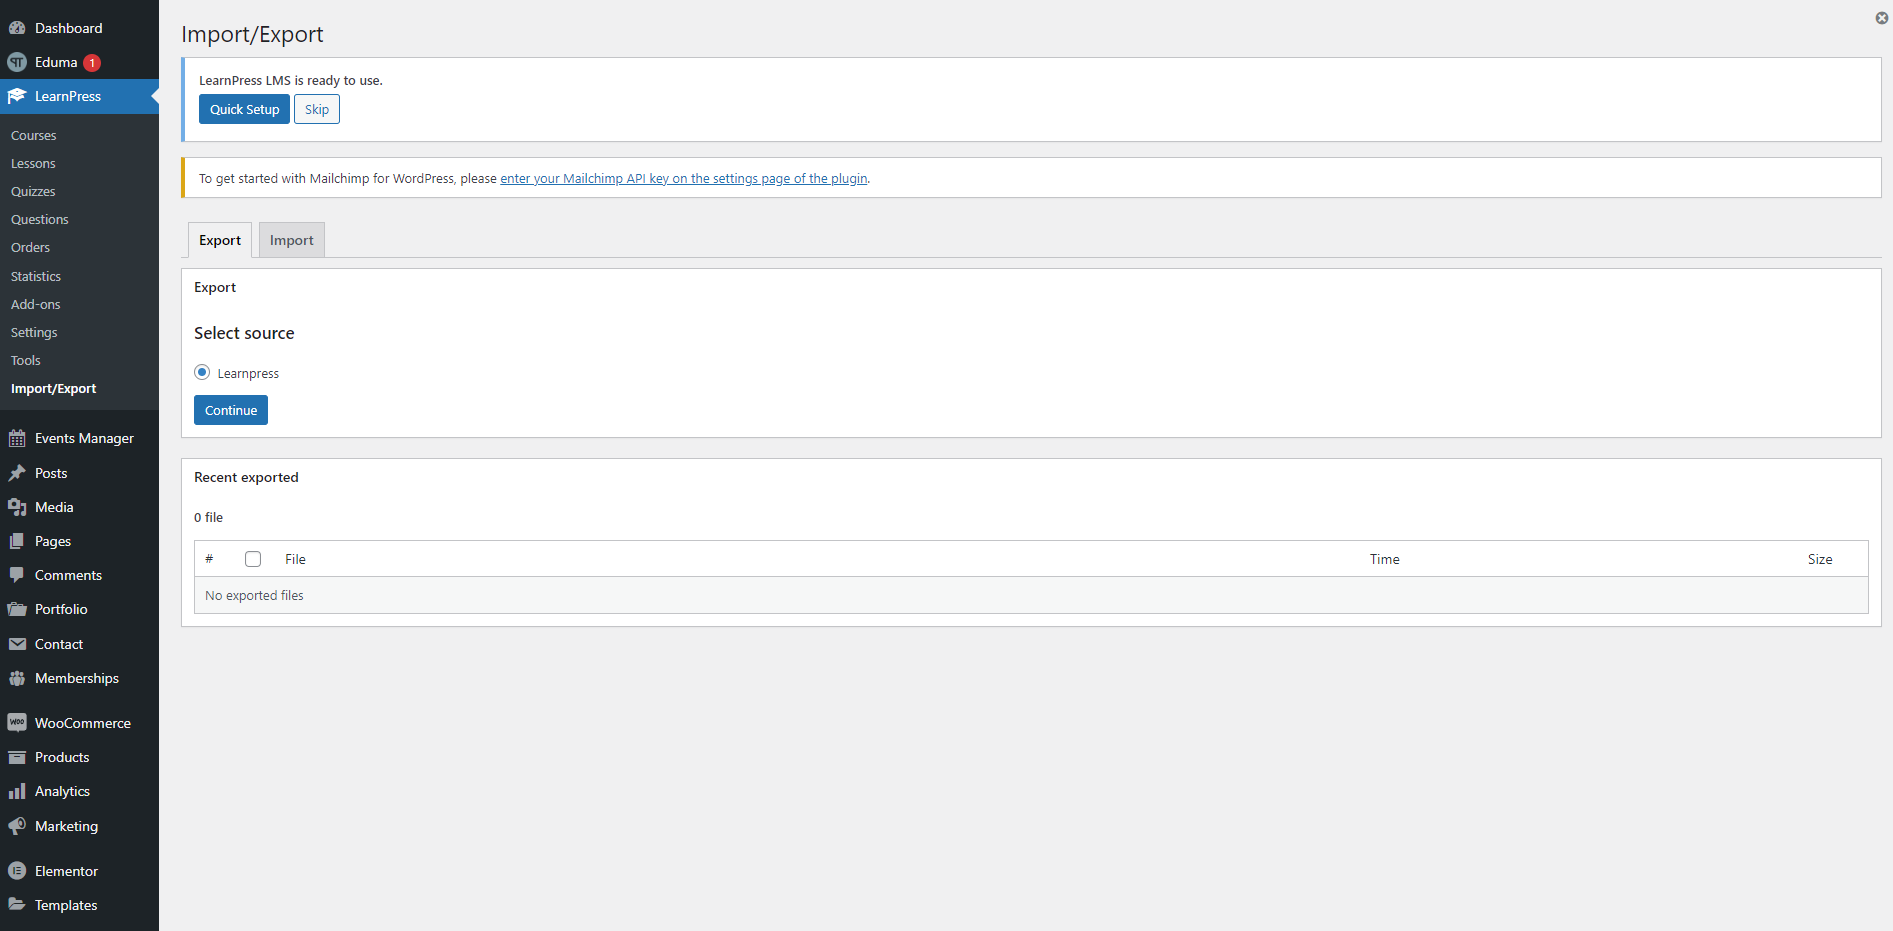Click the Eduma notification badge
The height and width of the screenshot is (931, 1893).
pyautogui.click(x=92, y=63)
